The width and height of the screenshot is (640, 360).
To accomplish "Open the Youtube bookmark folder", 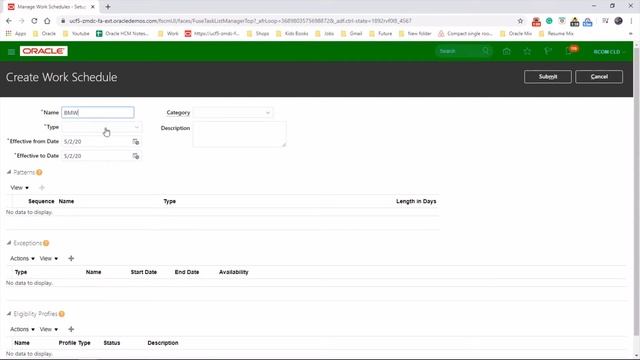I will [x=76, y=33].
